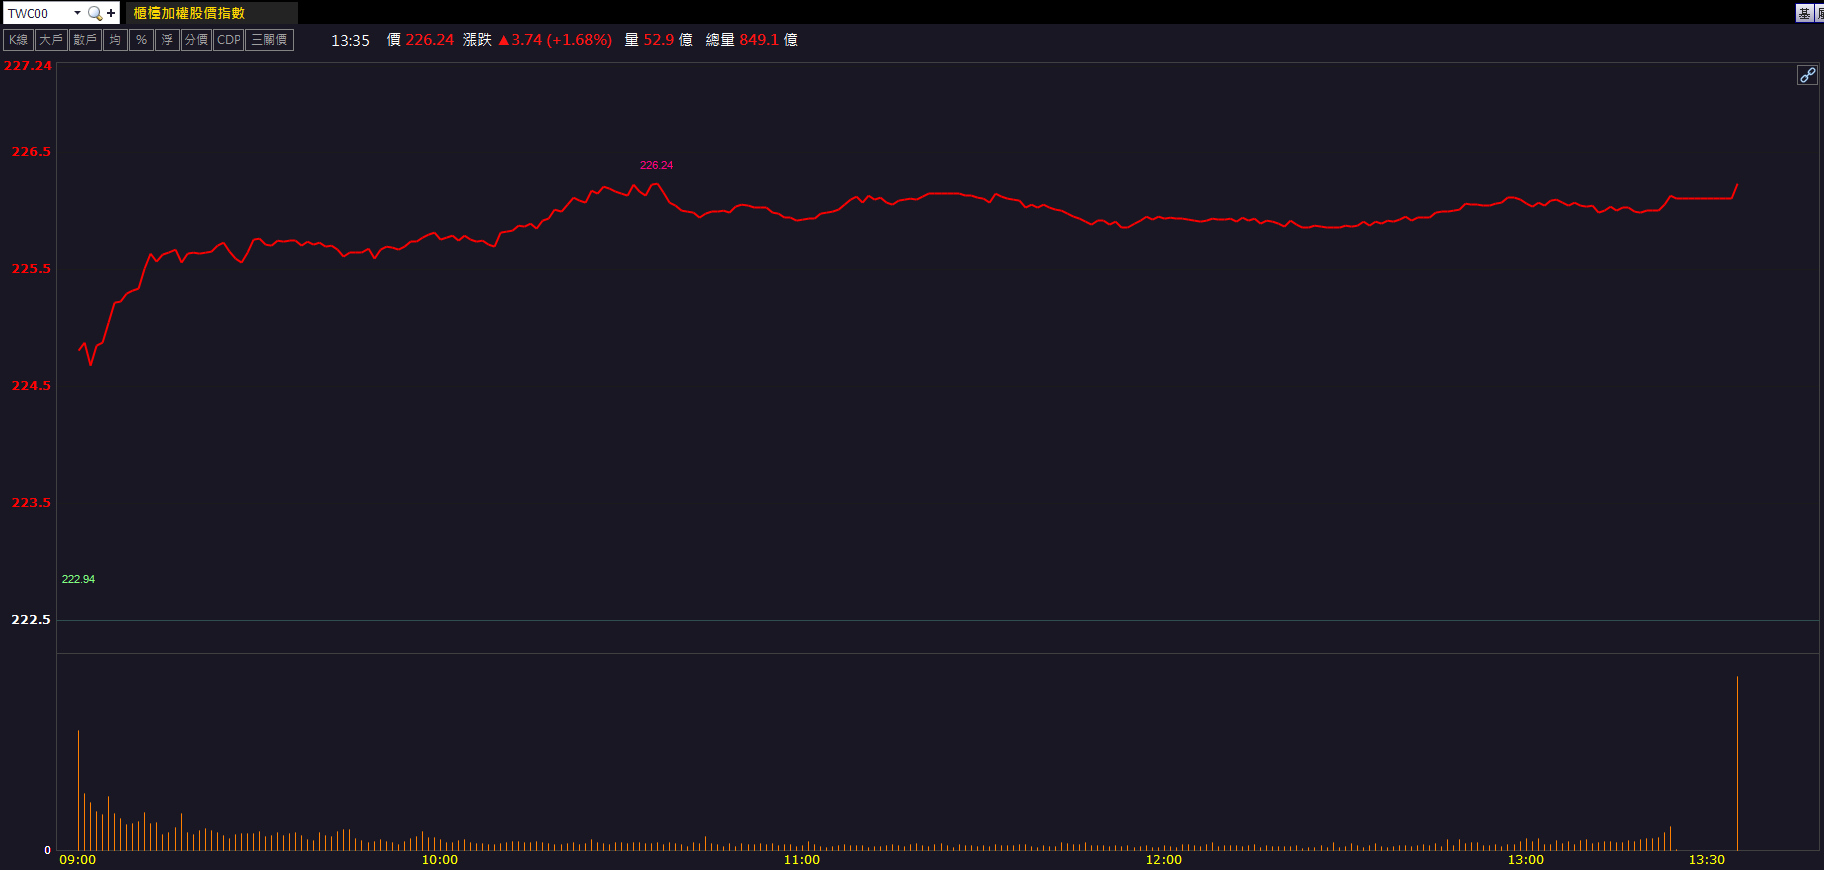Click the tall closing volume bar at 13:30
Image resolution: width=1824 pixels, height=870 pixels.
coord(1737,763)
